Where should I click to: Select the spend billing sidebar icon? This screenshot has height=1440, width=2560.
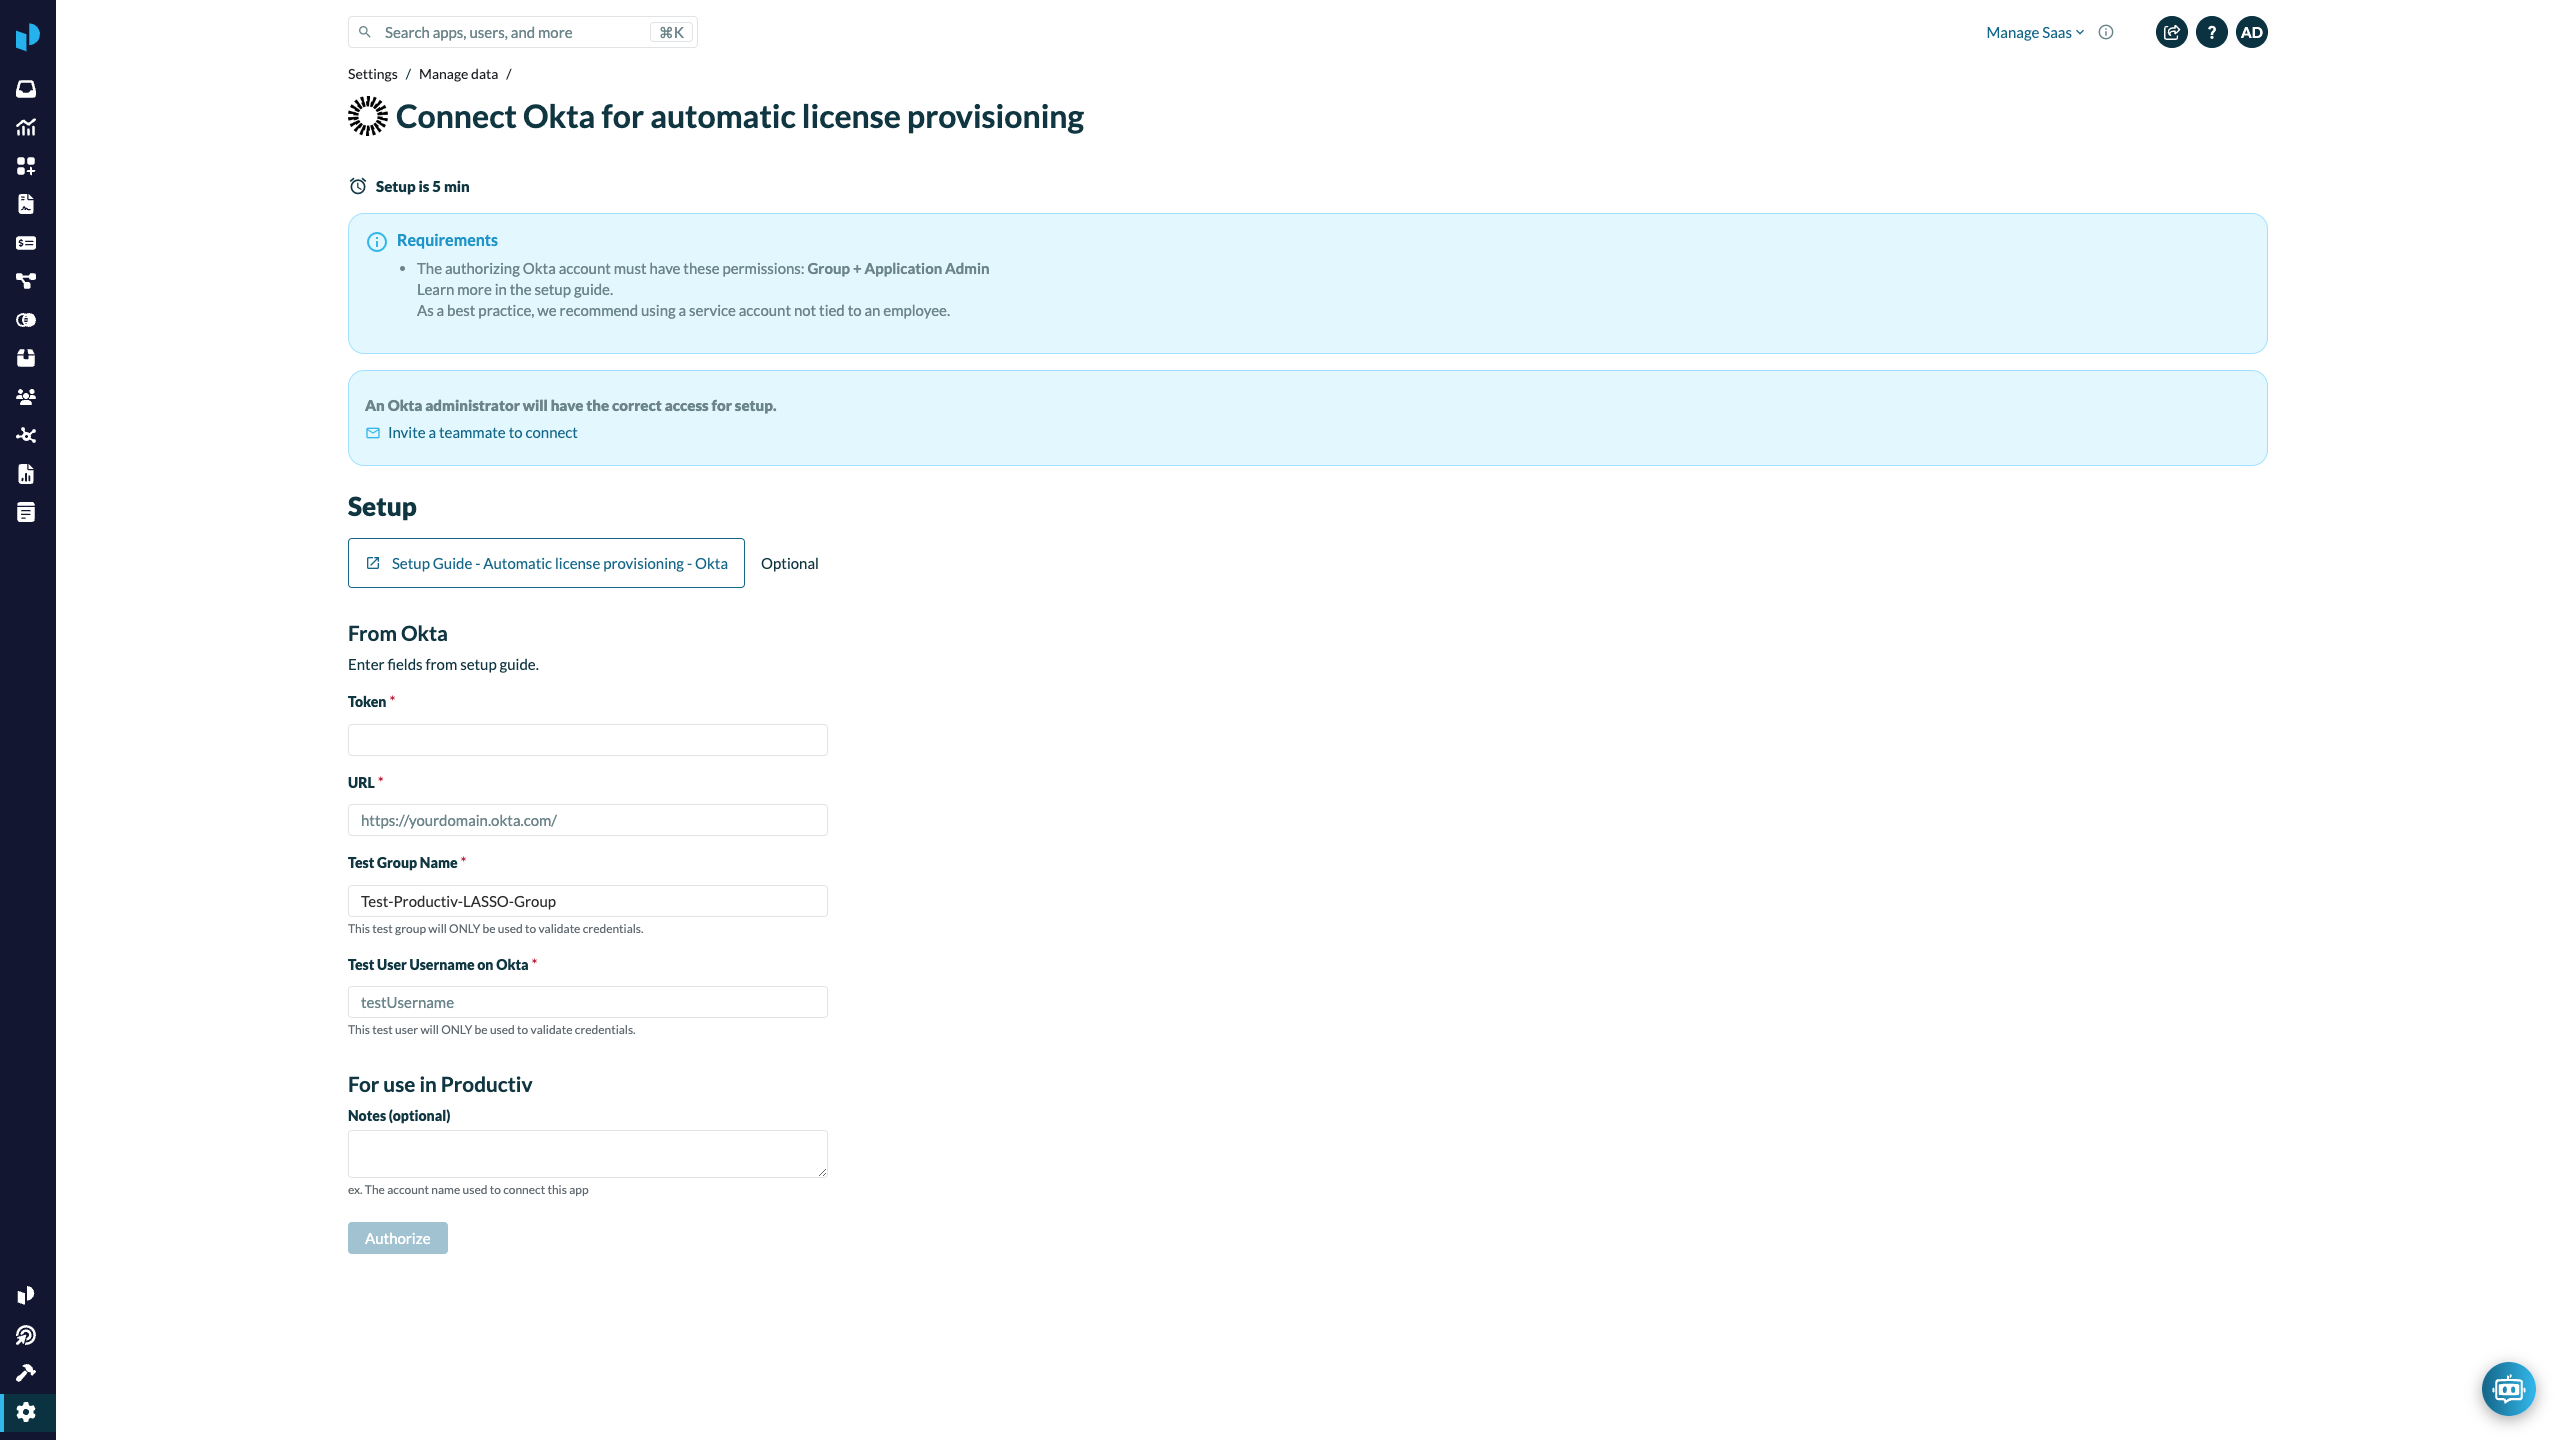coord(27,242)
